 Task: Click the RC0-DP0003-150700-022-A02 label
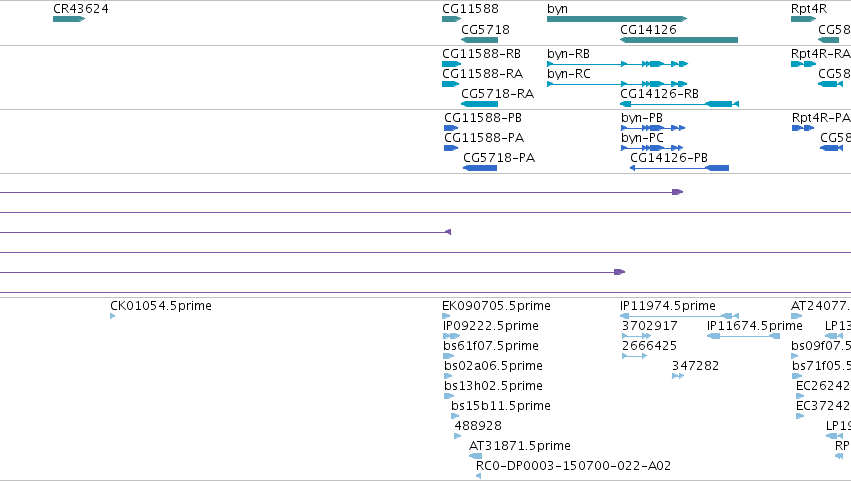point(573,466)
